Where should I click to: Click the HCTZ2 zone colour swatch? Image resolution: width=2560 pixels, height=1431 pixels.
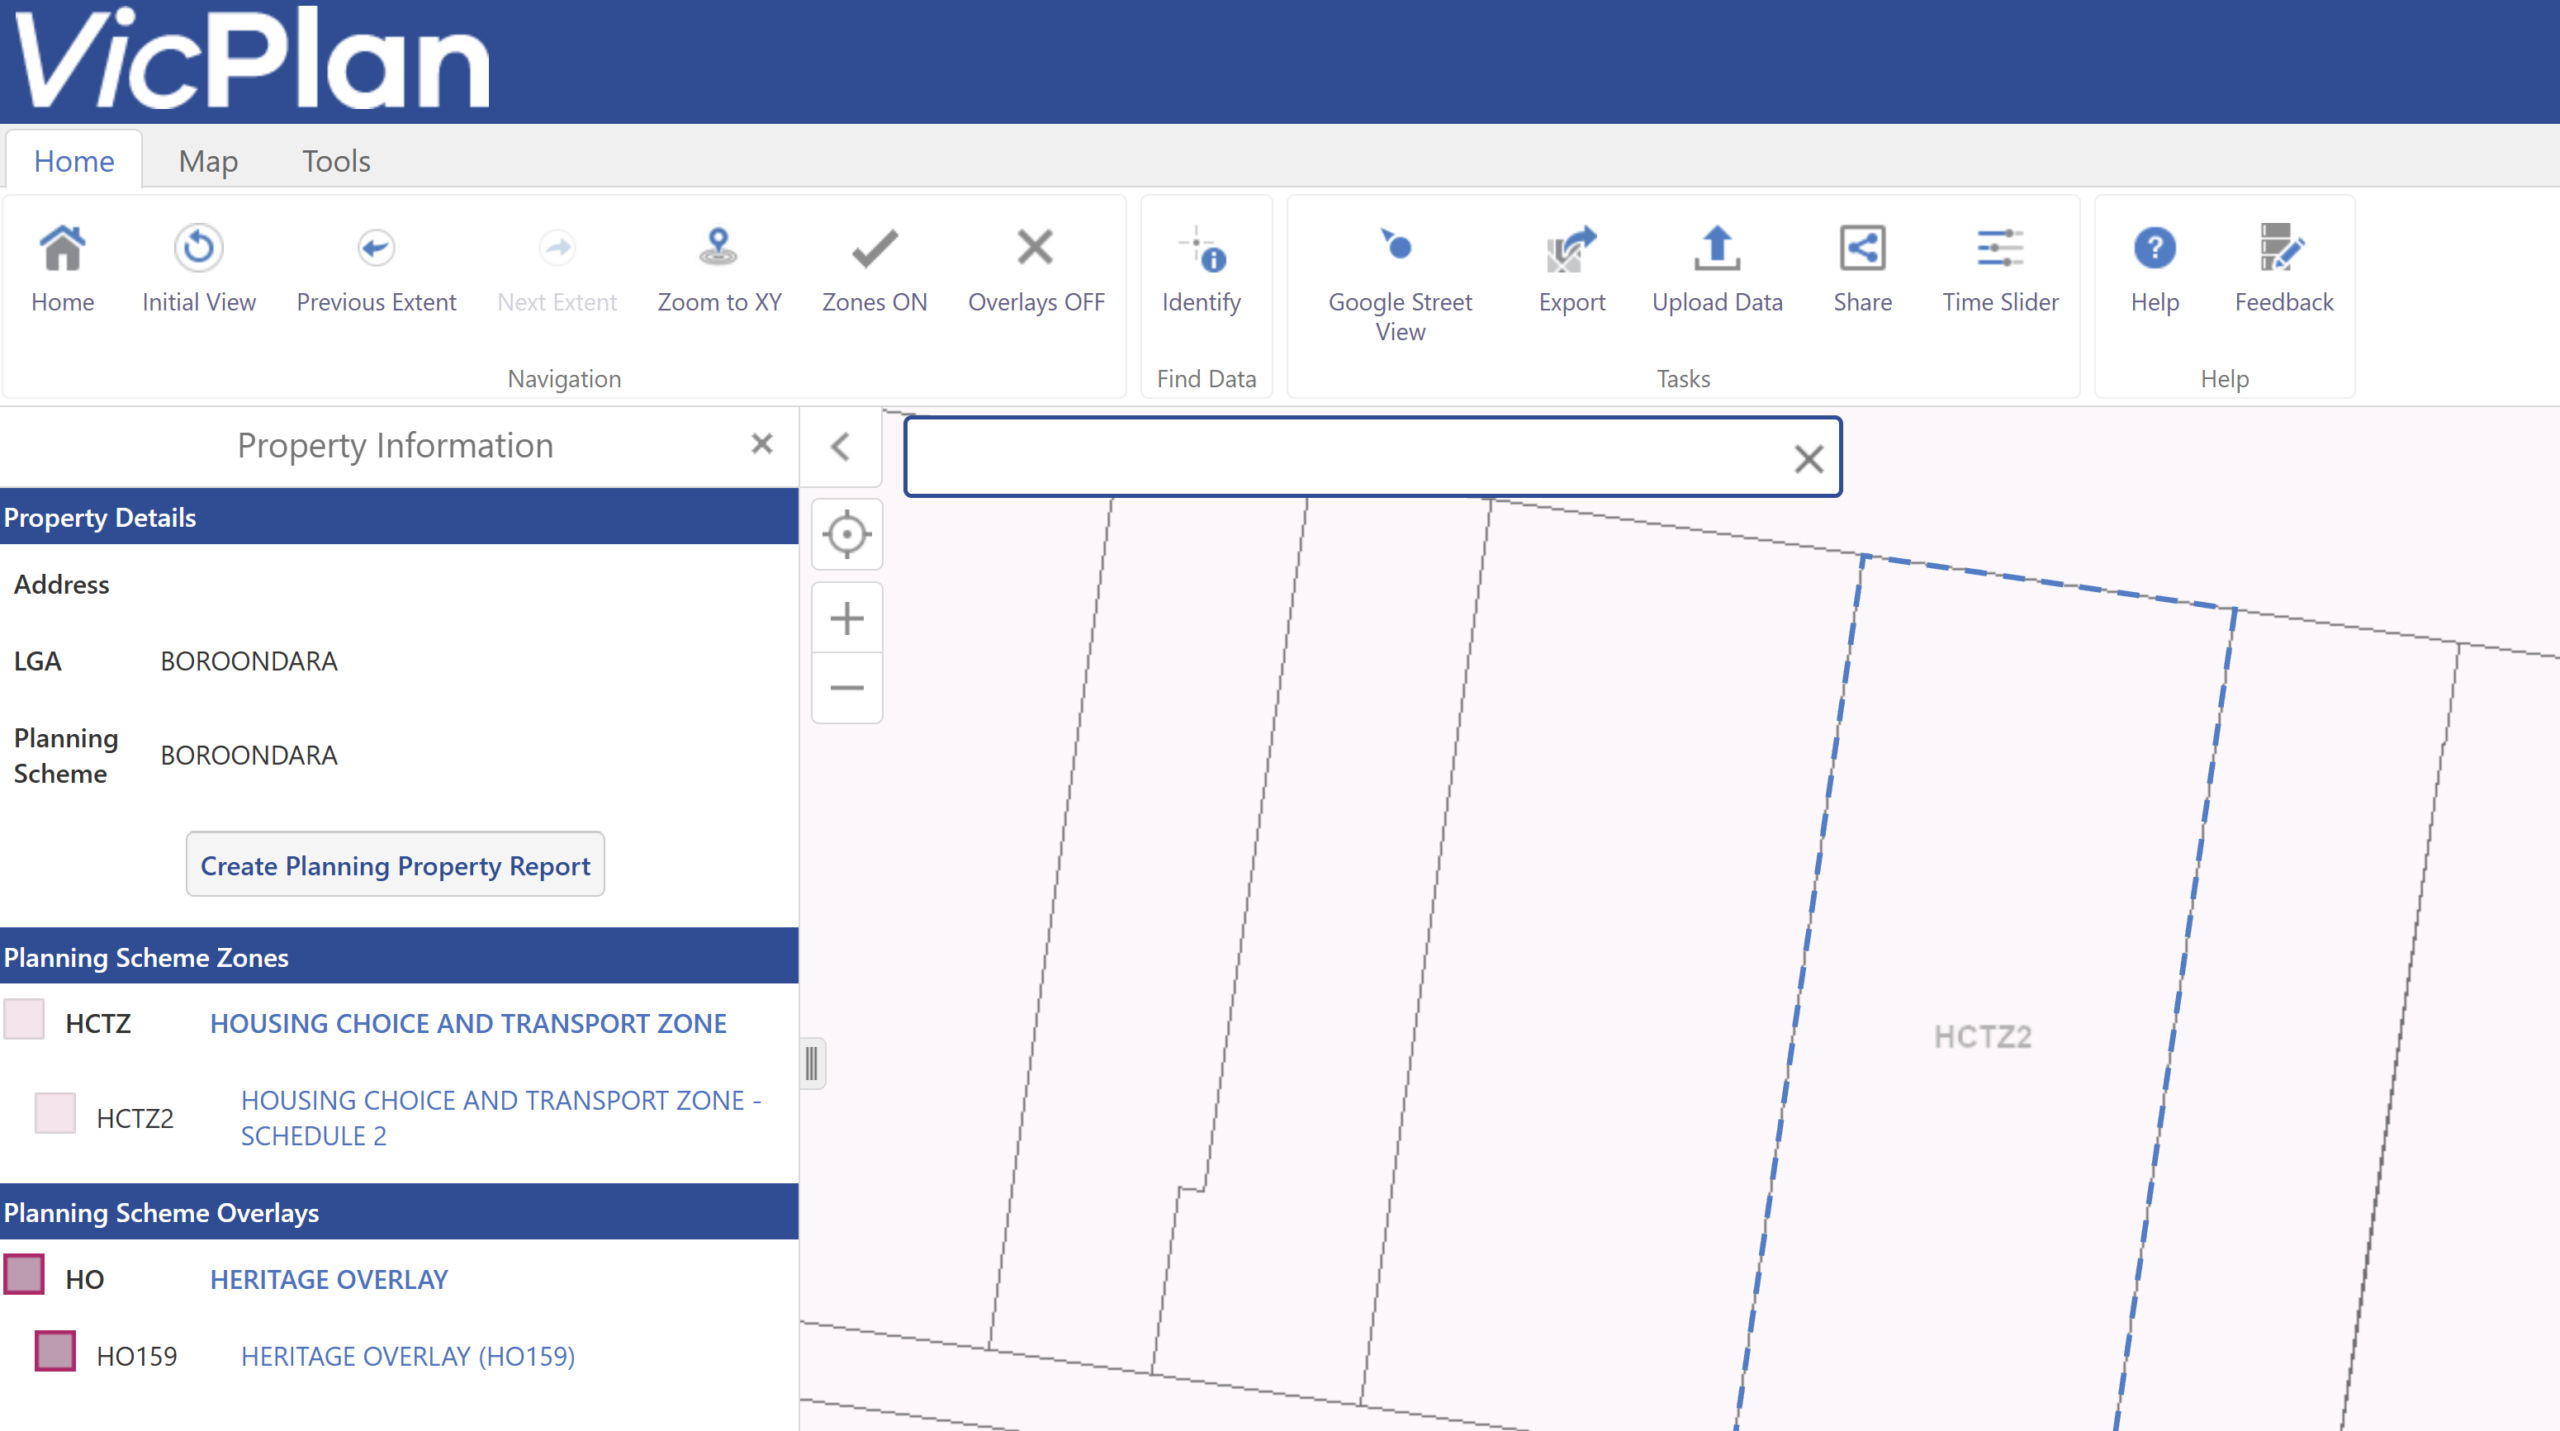coord(55,1113)
